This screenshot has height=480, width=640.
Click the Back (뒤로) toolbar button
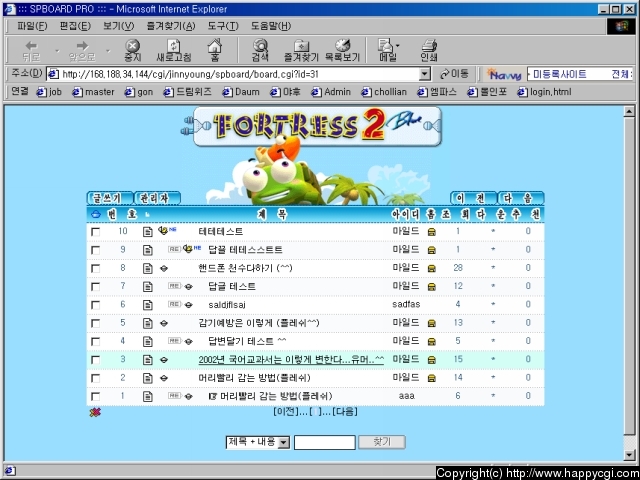point(31,50)
